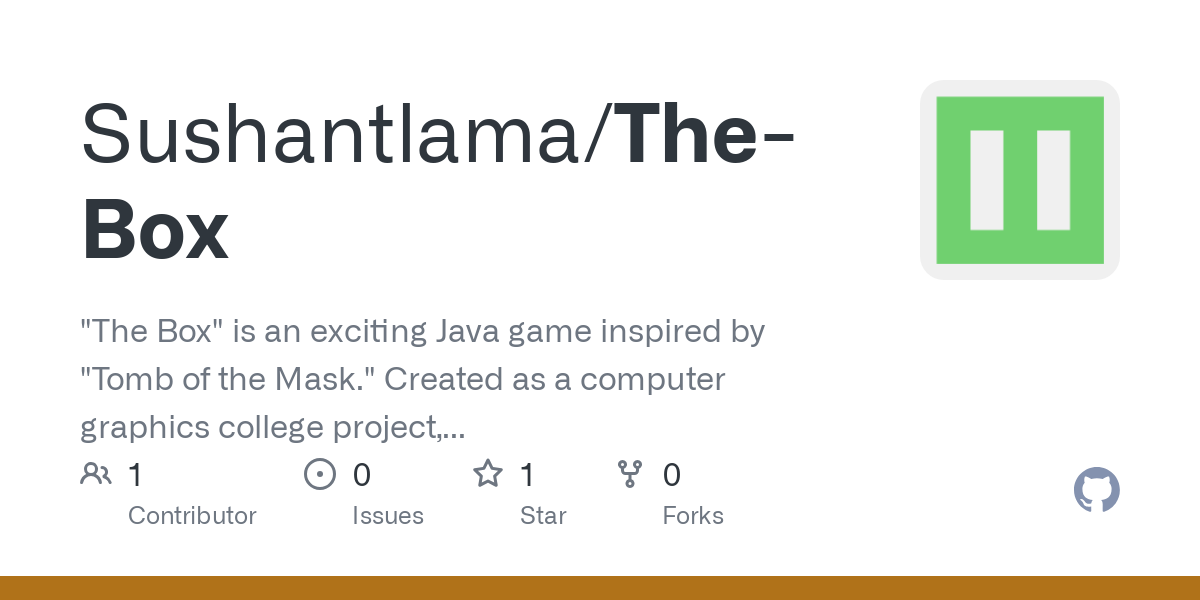Click the brown Java language color bar

tap(600, 588)
